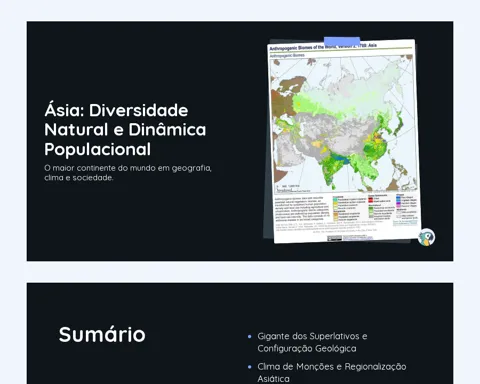480x384 pixels.
Task: Click the description paragraph below the map
Action: 302,209
